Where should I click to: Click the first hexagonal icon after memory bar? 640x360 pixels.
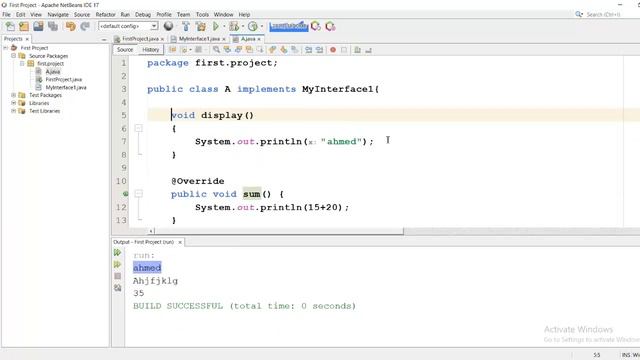(316, 27)
